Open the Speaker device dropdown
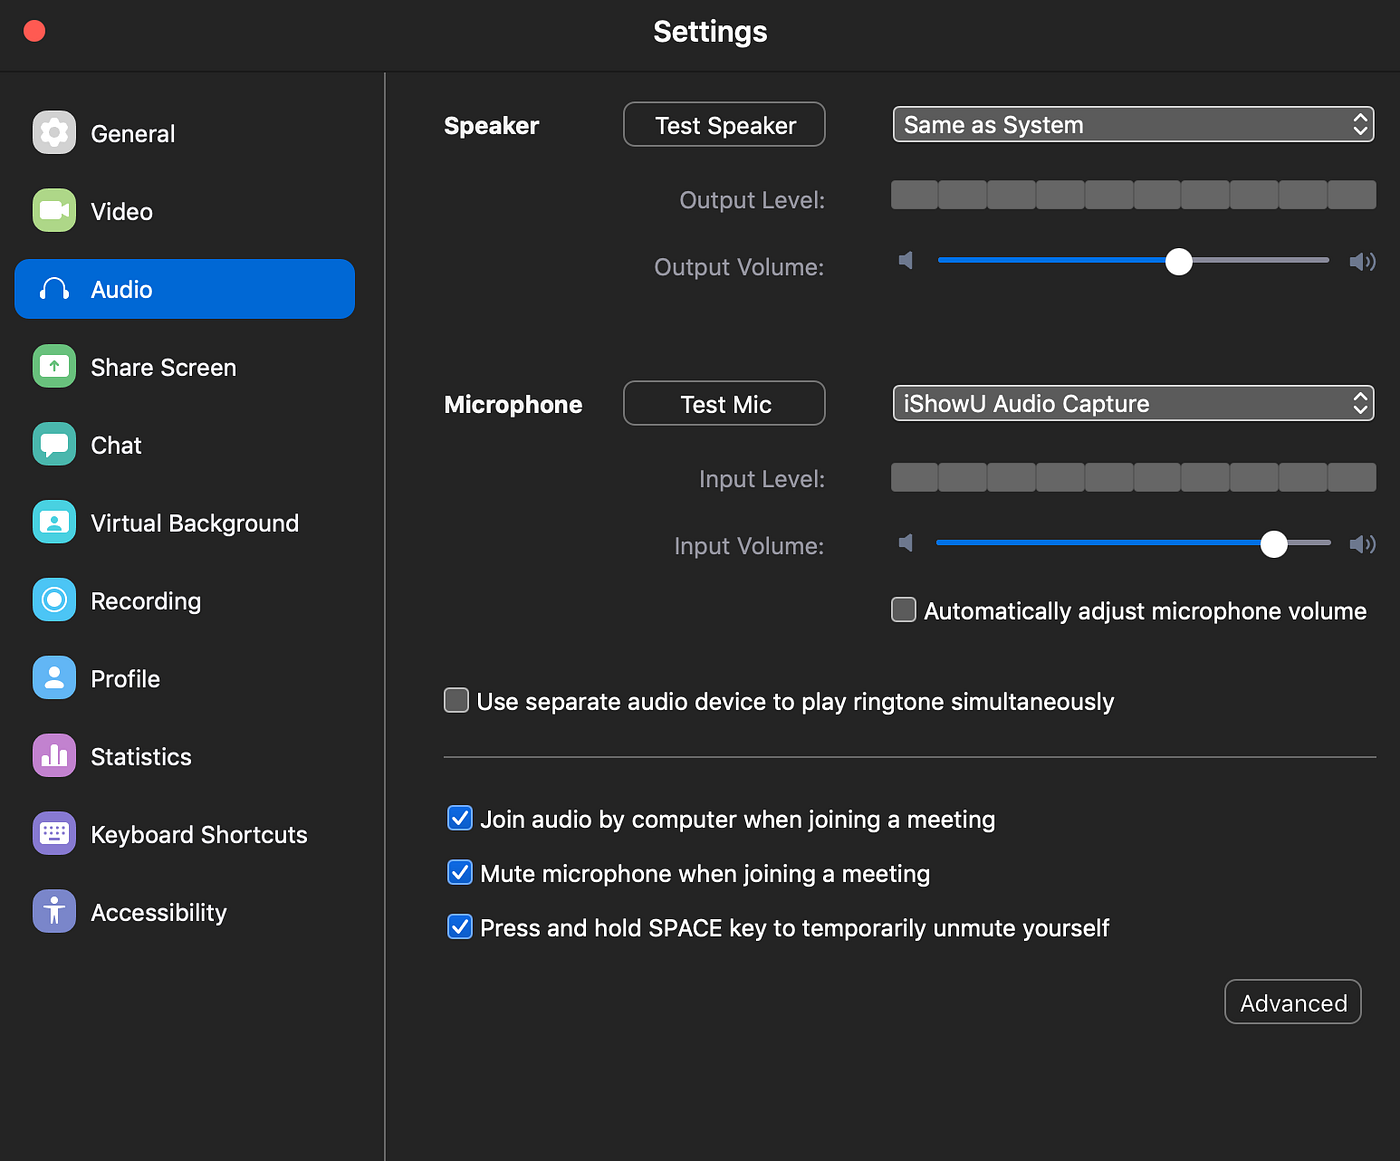Image resolution: width=1400 pixels, height=1161 pixels. tap(1133, 125)
